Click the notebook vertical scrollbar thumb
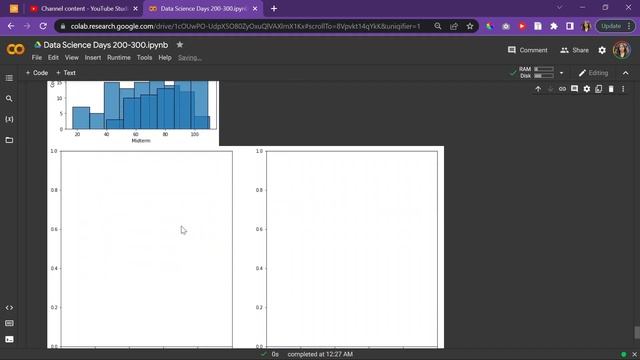 coord(636,332)
